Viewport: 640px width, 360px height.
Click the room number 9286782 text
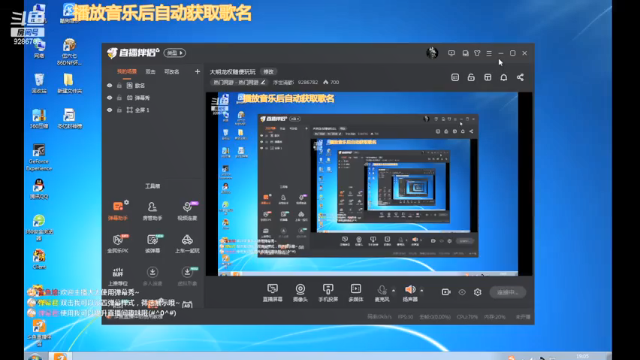pyautogui.click(x=308, y=82)
